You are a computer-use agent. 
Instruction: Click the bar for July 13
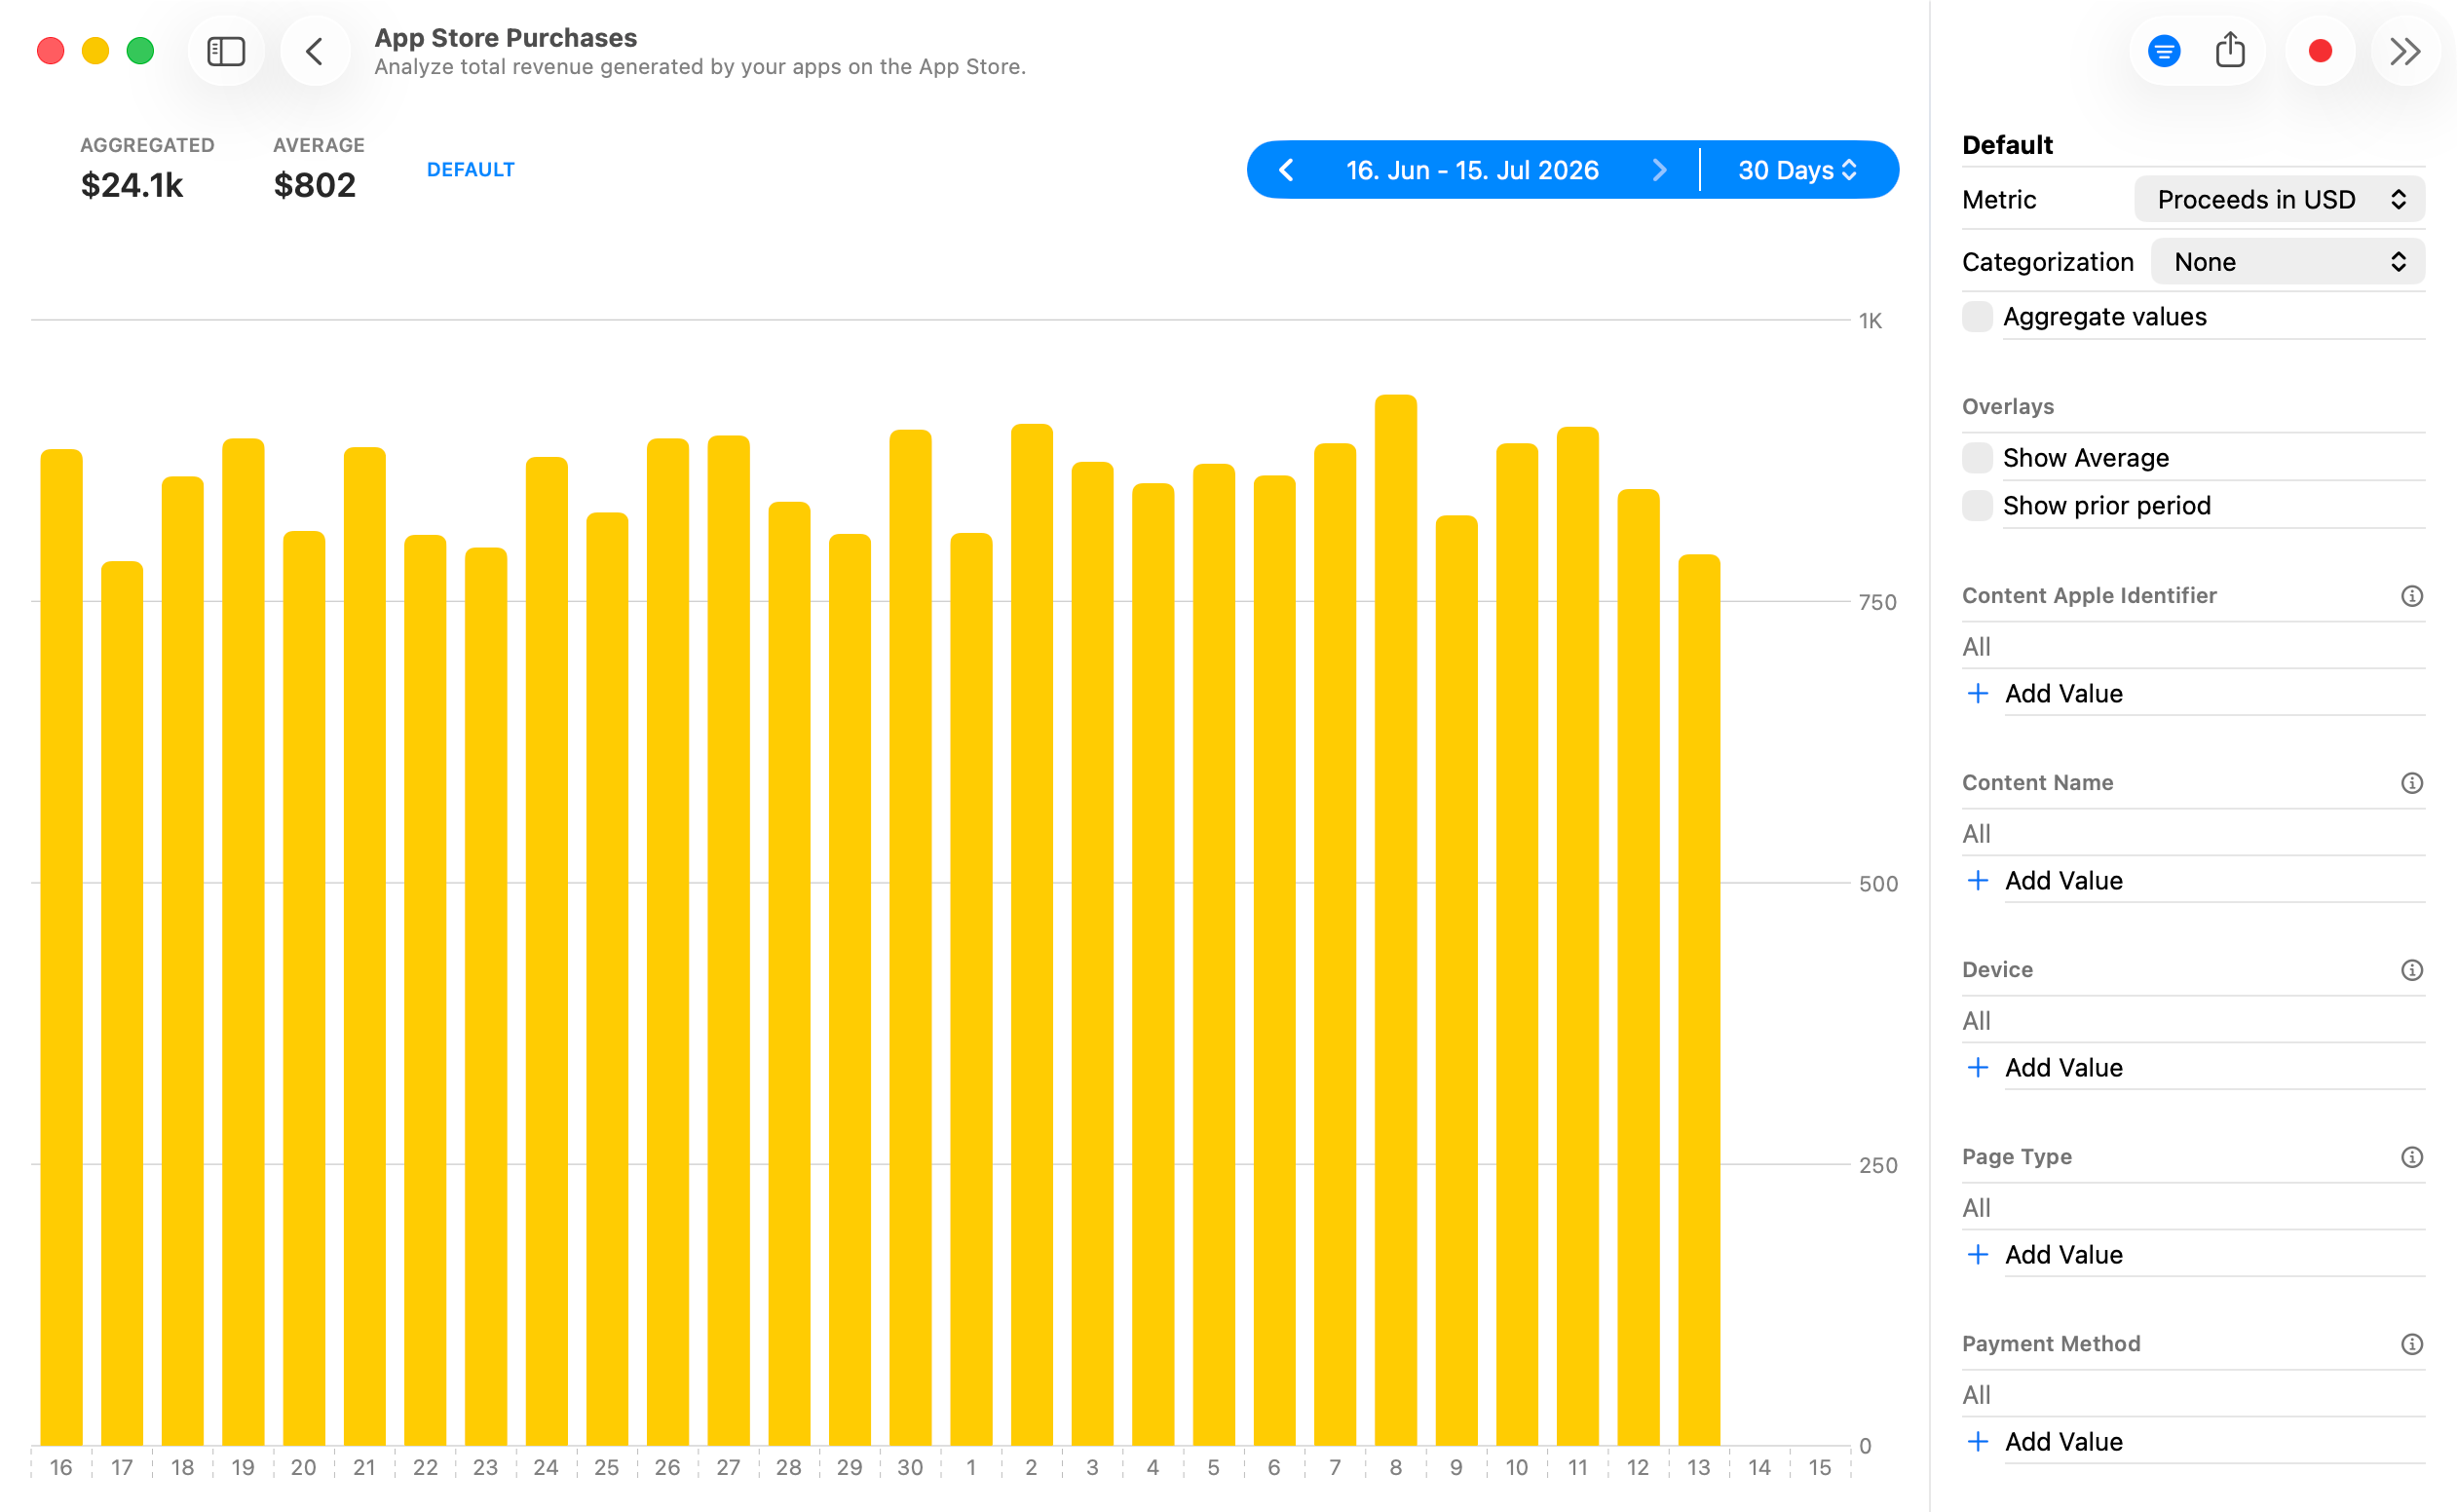(1699, 1000)
